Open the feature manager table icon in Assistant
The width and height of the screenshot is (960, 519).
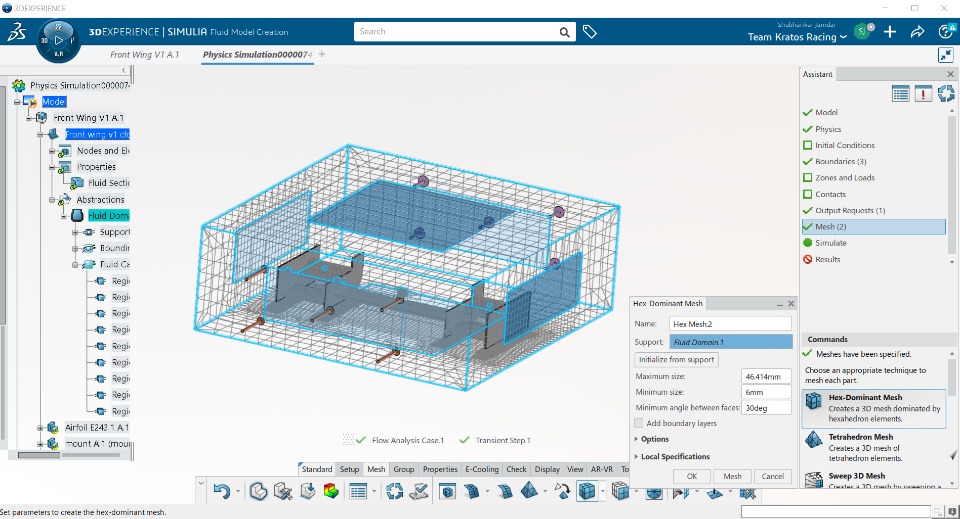click(901, 94)
